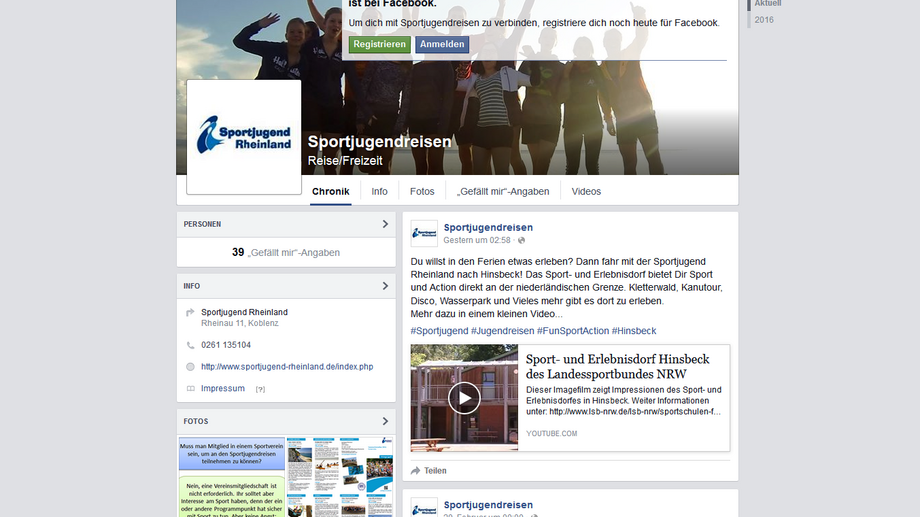
Task: Jump to 2016 in the timeline
Action: [764, 20]
